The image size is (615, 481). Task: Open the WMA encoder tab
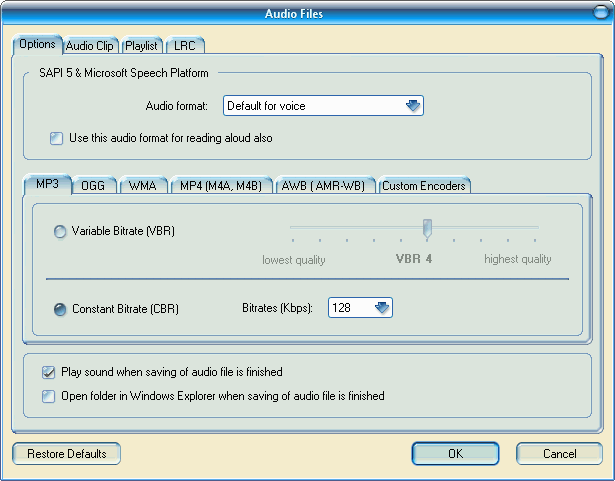pyautogui.click(x=142, y=186)
